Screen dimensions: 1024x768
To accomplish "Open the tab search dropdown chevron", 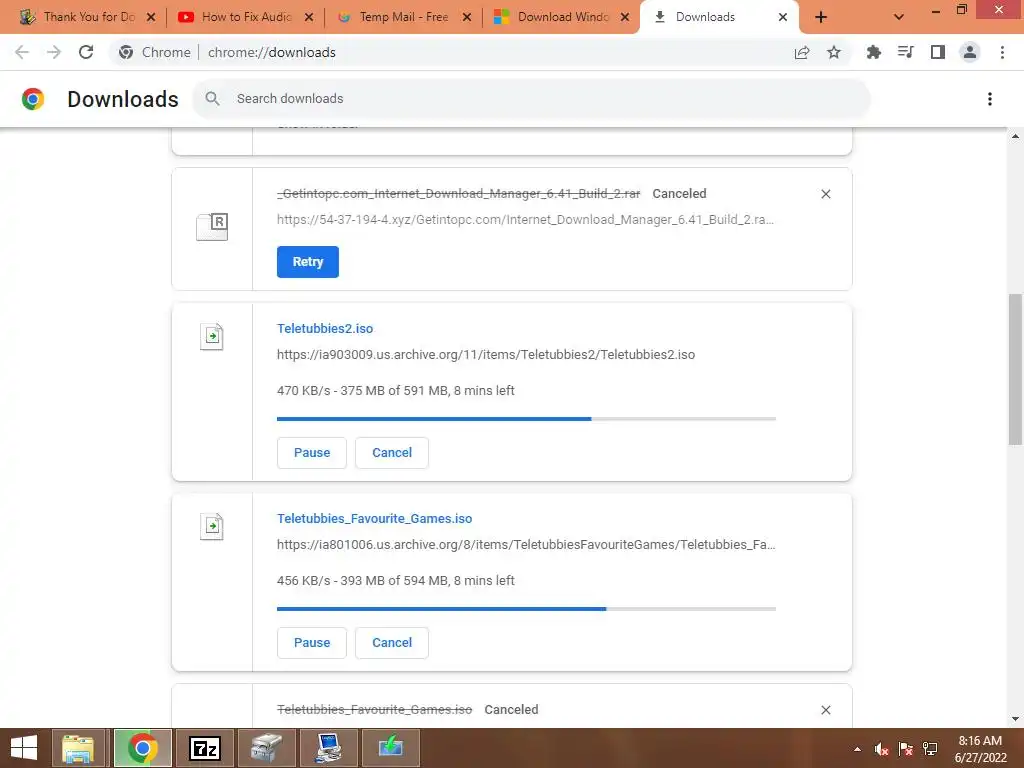I will 899,17.
